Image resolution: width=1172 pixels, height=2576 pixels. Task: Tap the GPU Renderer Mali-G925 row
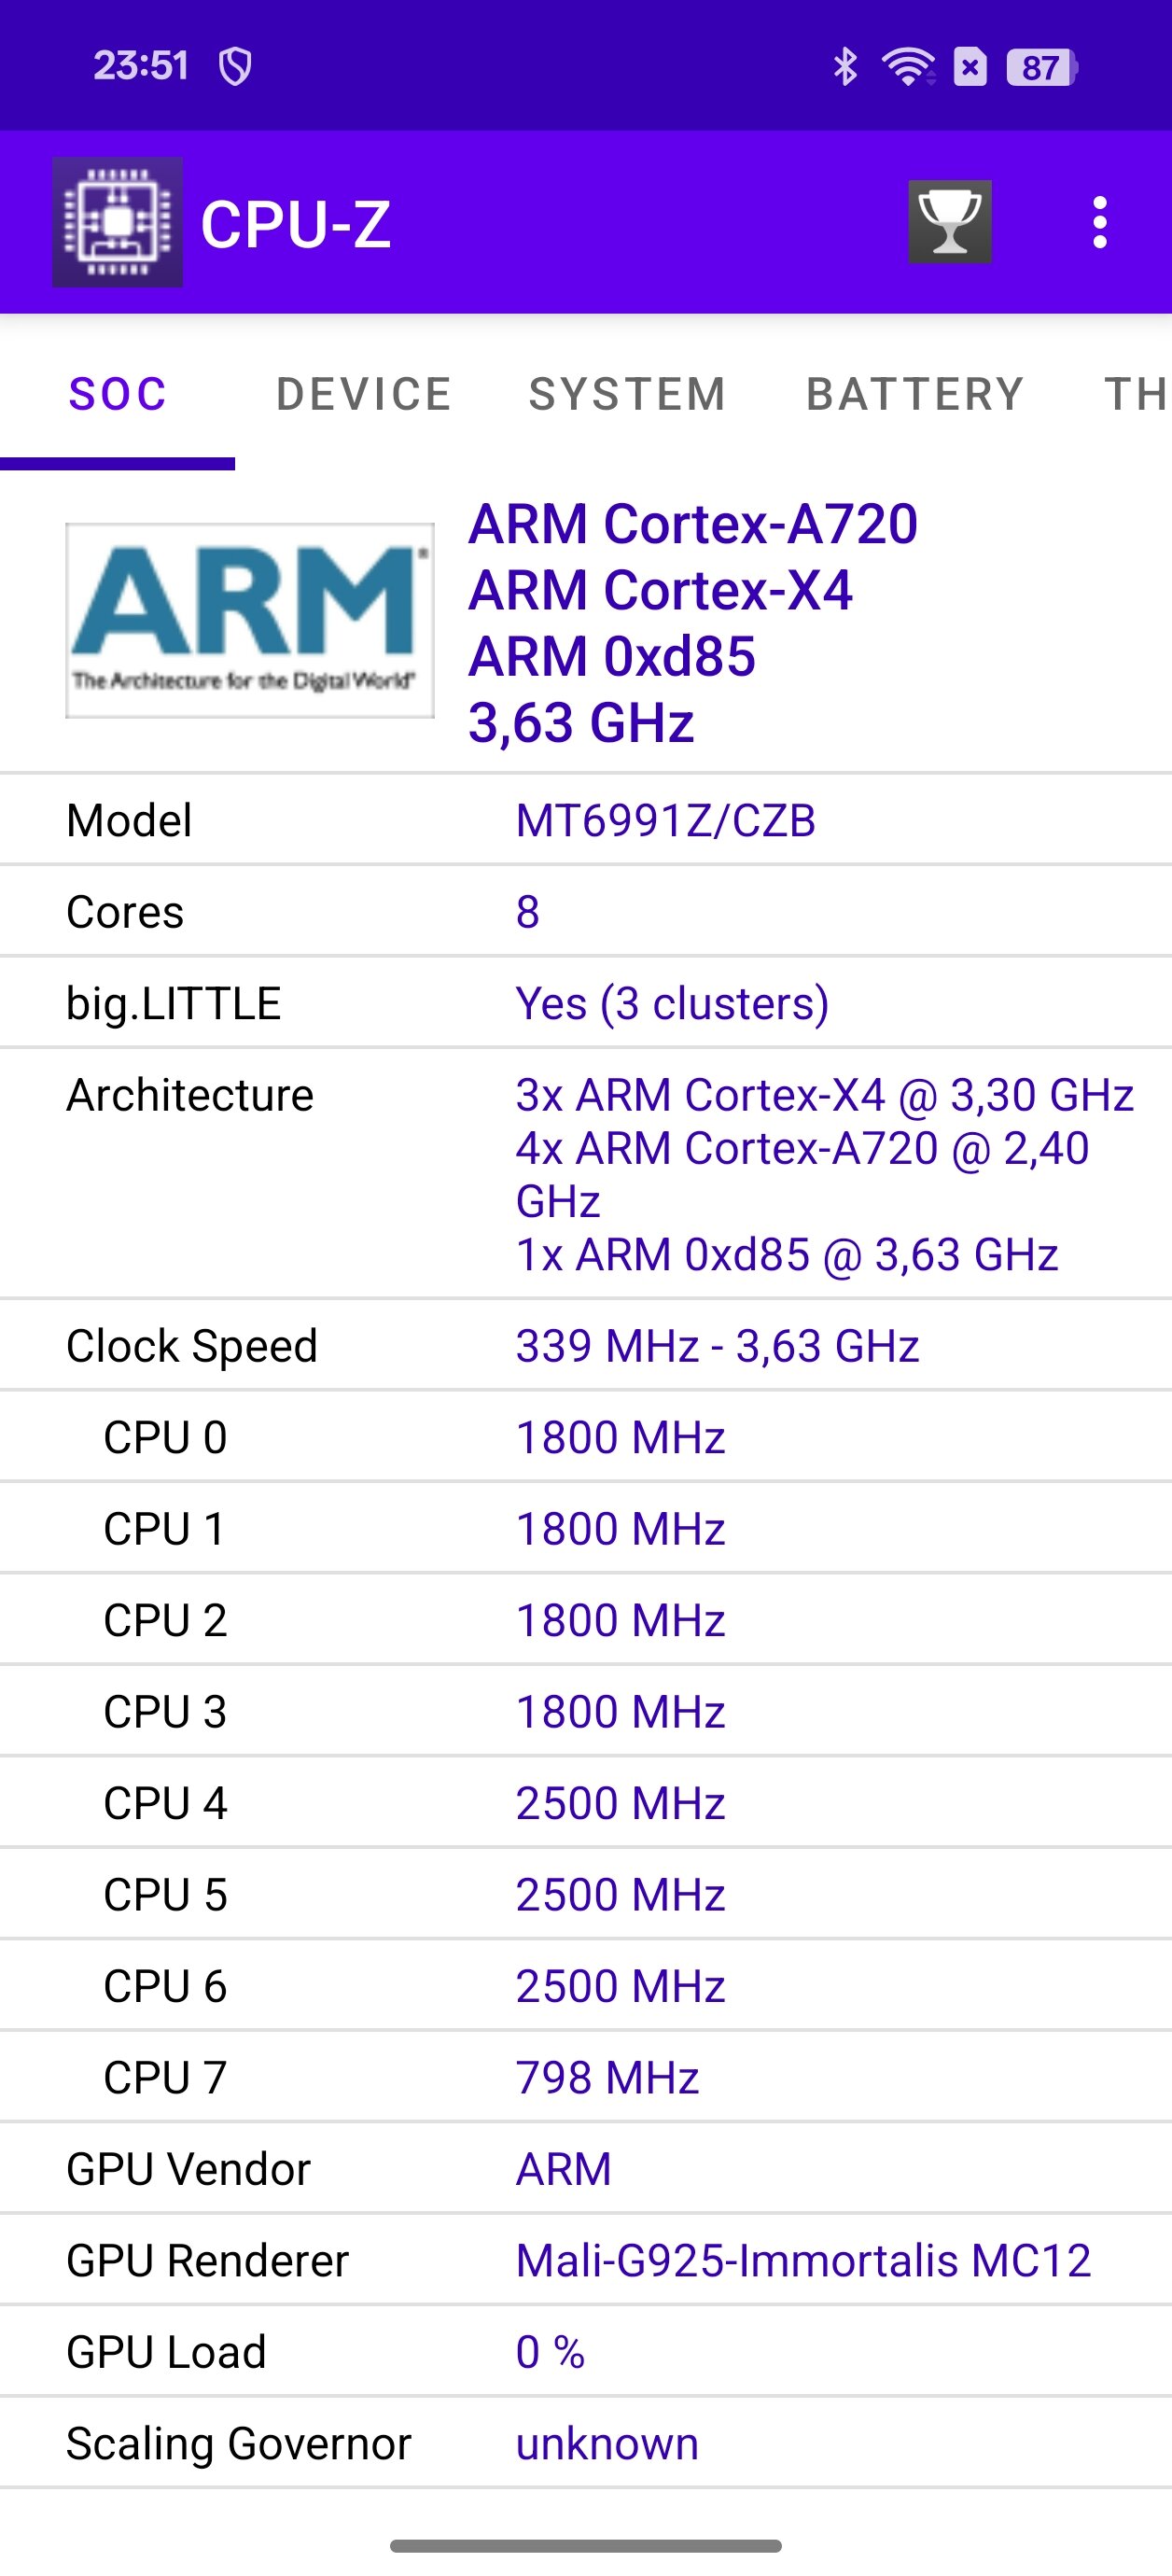pyautogui.click(x=586, y=2260)
